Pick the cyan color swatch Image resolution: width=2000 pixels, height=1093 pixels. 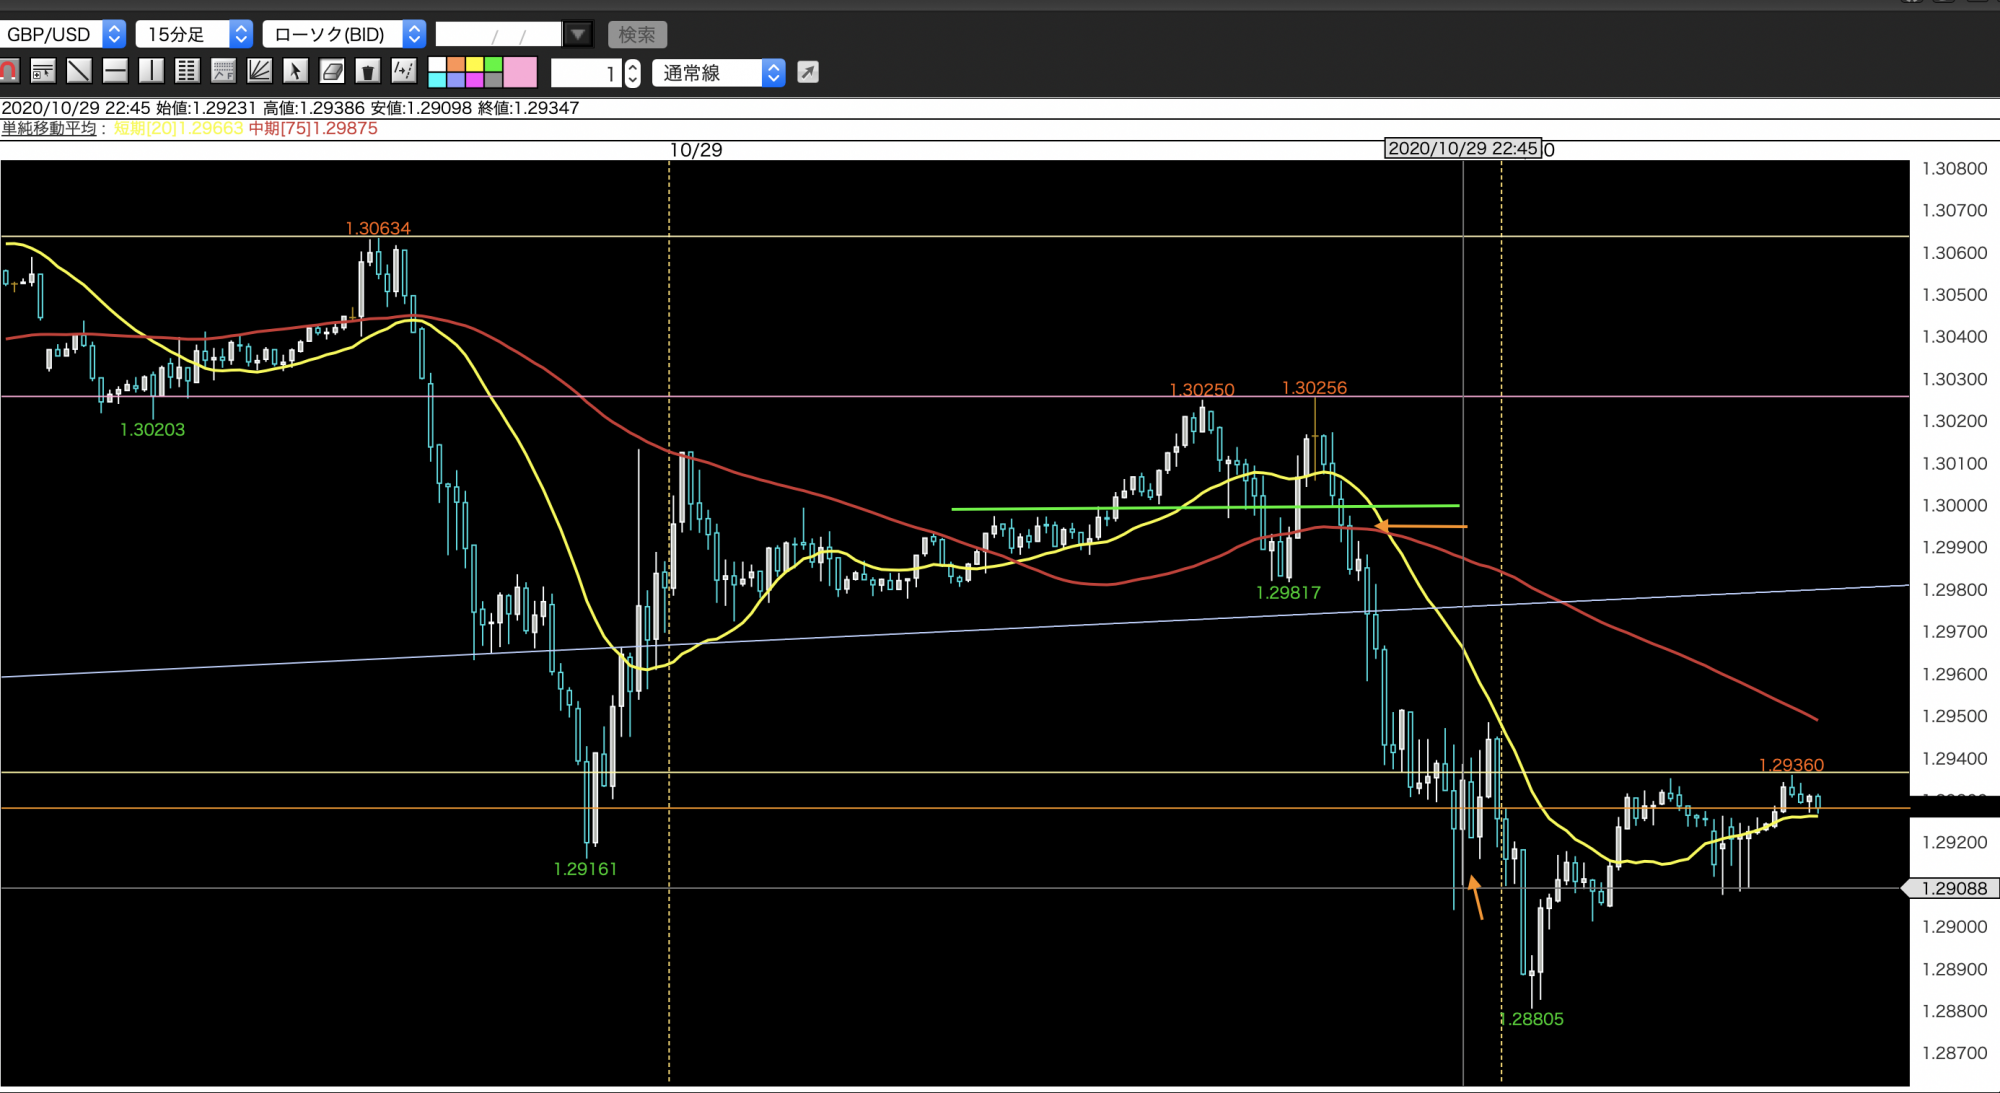coord(437,79)
